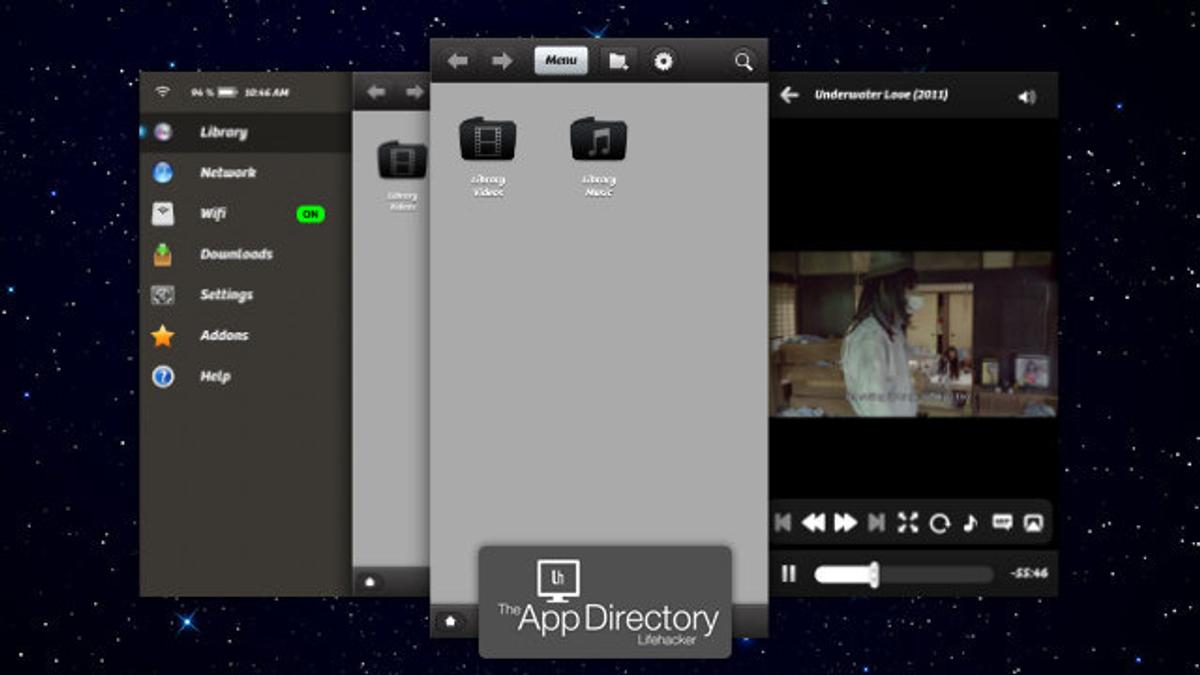Click the AirPlay icon in player controls
Viewport: 1200px width, 675px height.
[x=1034, y=522]
